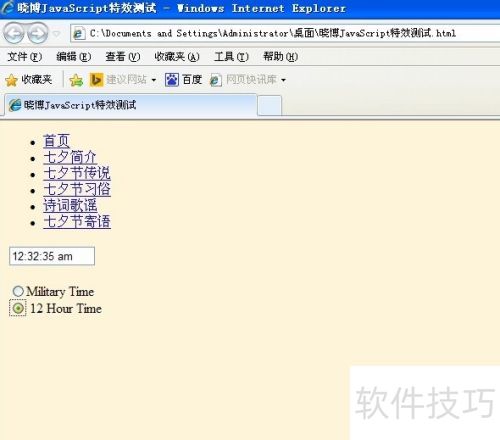Open the 收藏夹 favorites star button
The width and height of the screenshot is (500, 440).
(x=29, y=80)
